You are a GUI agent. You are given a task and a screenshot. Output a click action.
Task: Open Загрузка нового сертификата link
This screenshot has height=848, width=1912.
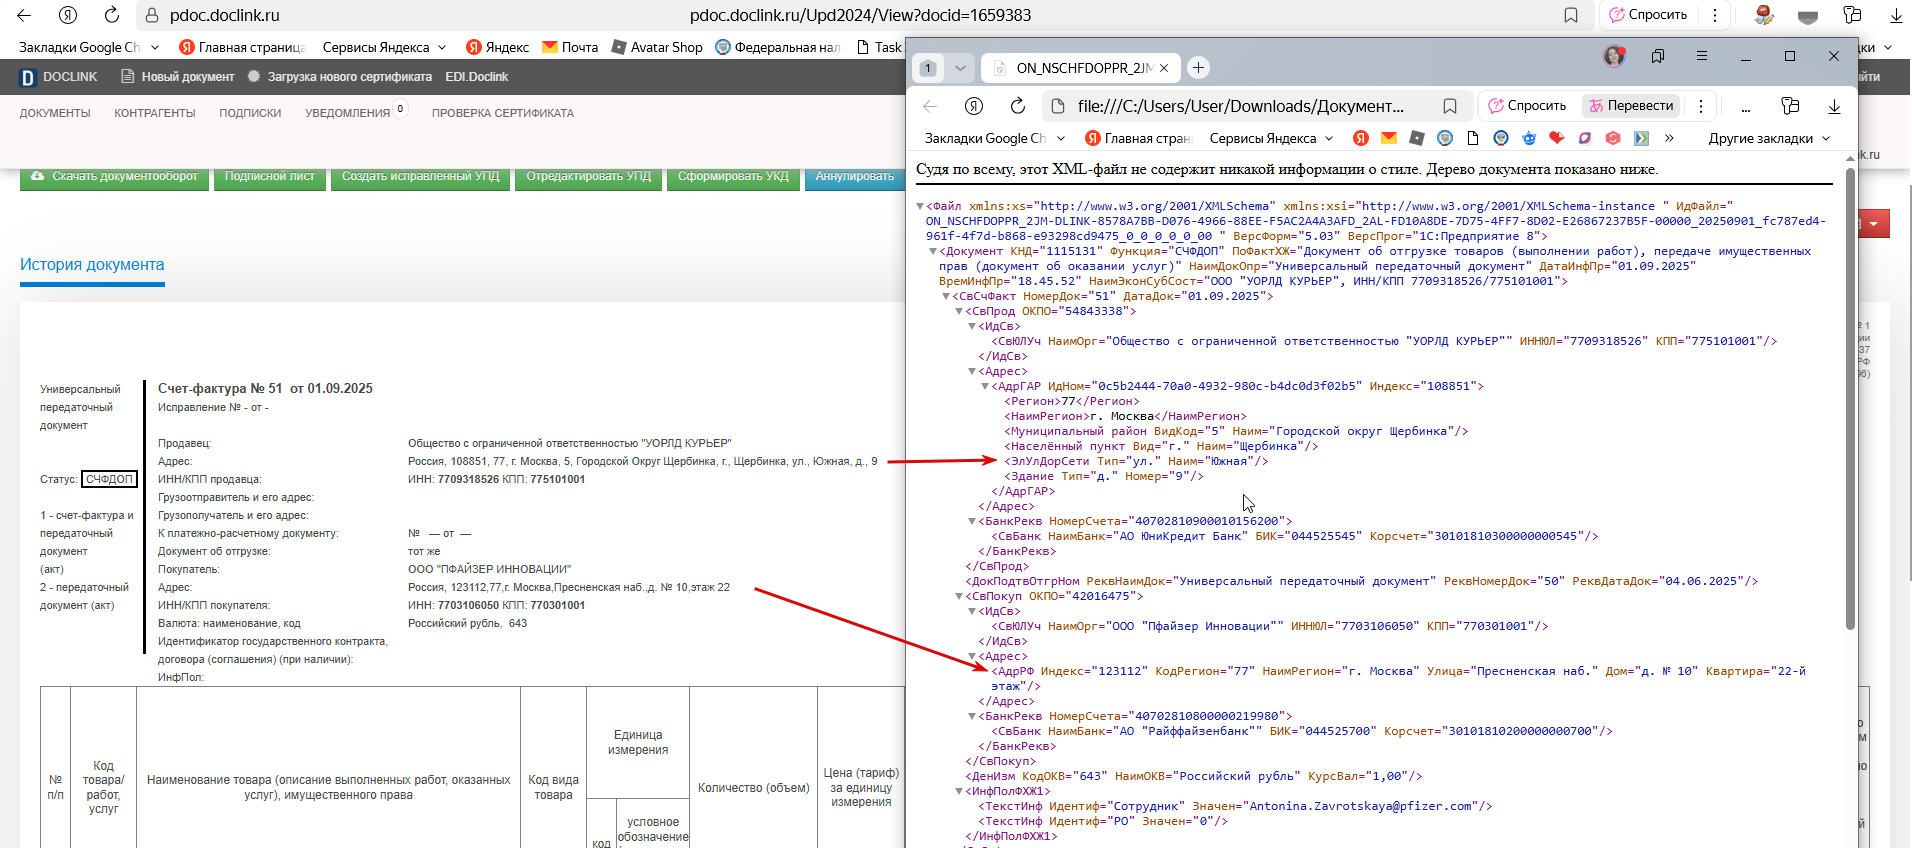click(340, 77)
